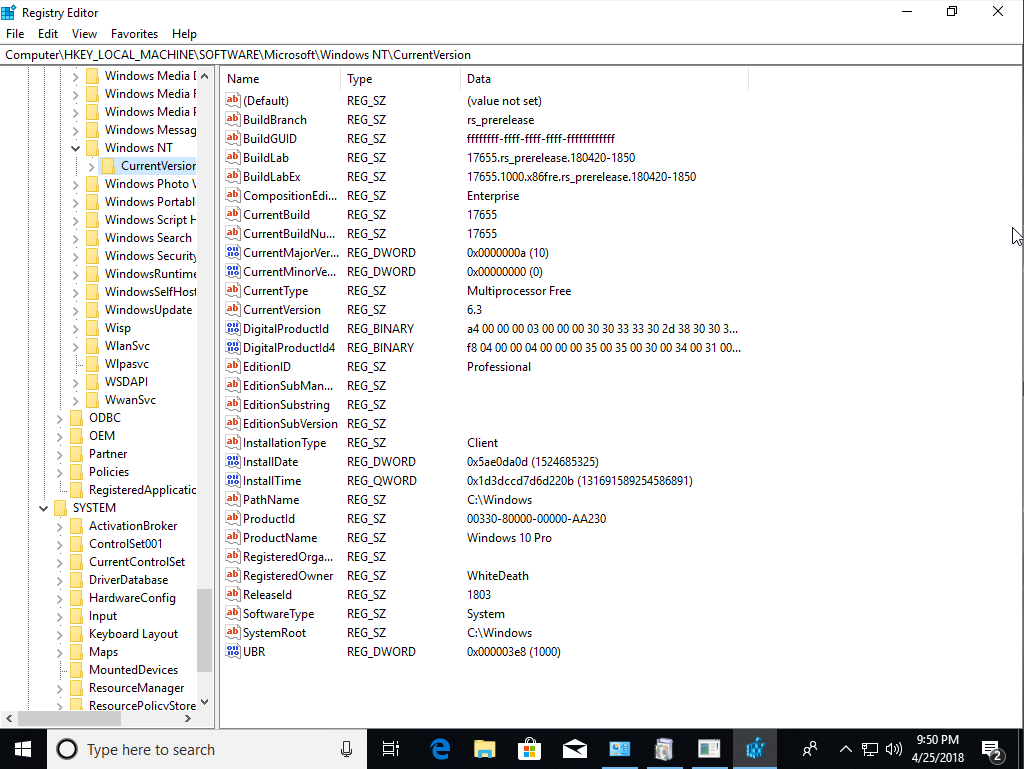
Task: Expand the ODBC key
Action: click(x=60, y=418)
